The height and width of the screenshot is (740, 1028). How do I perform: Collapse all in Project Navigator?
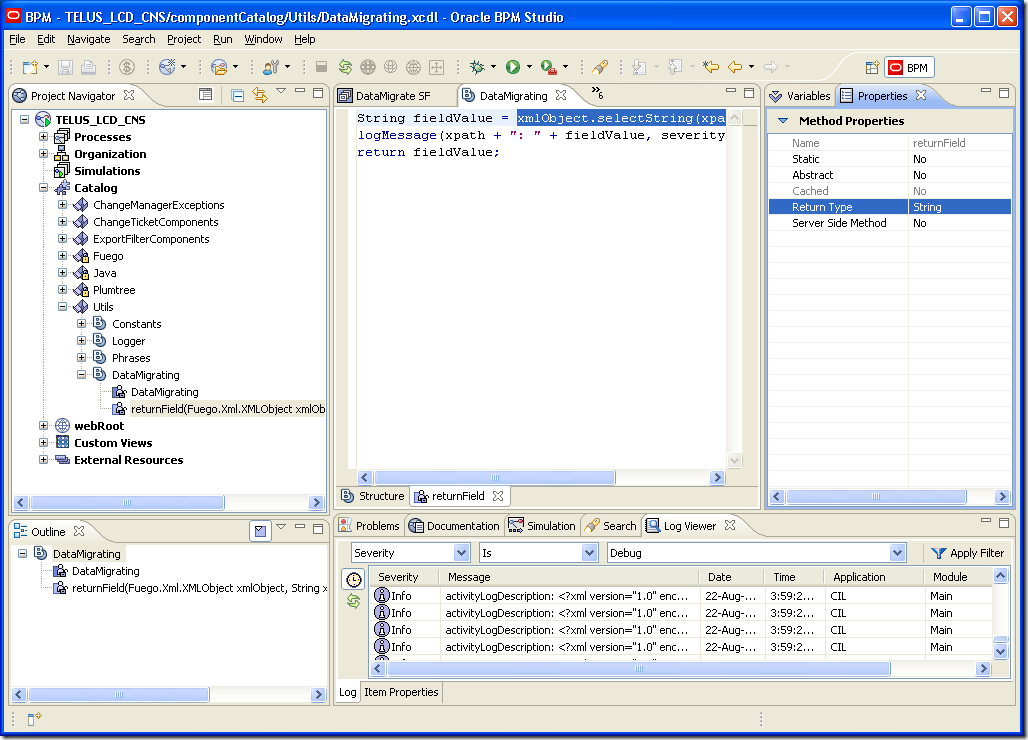tap(237, 96)
